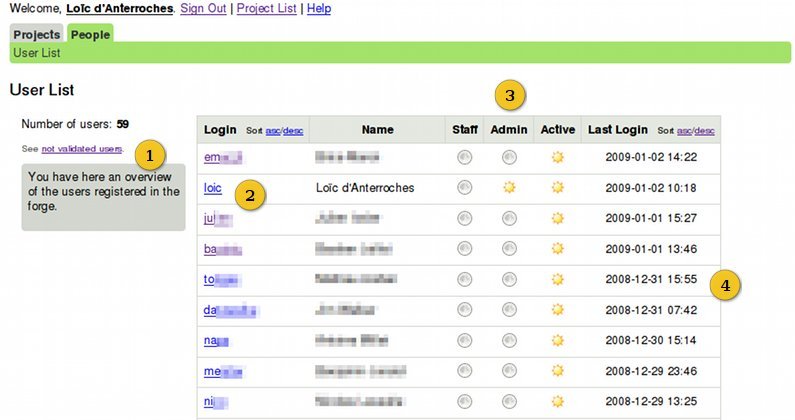Select last login 2009-01-02 10:18
The image size is (795, 420).
651,188
